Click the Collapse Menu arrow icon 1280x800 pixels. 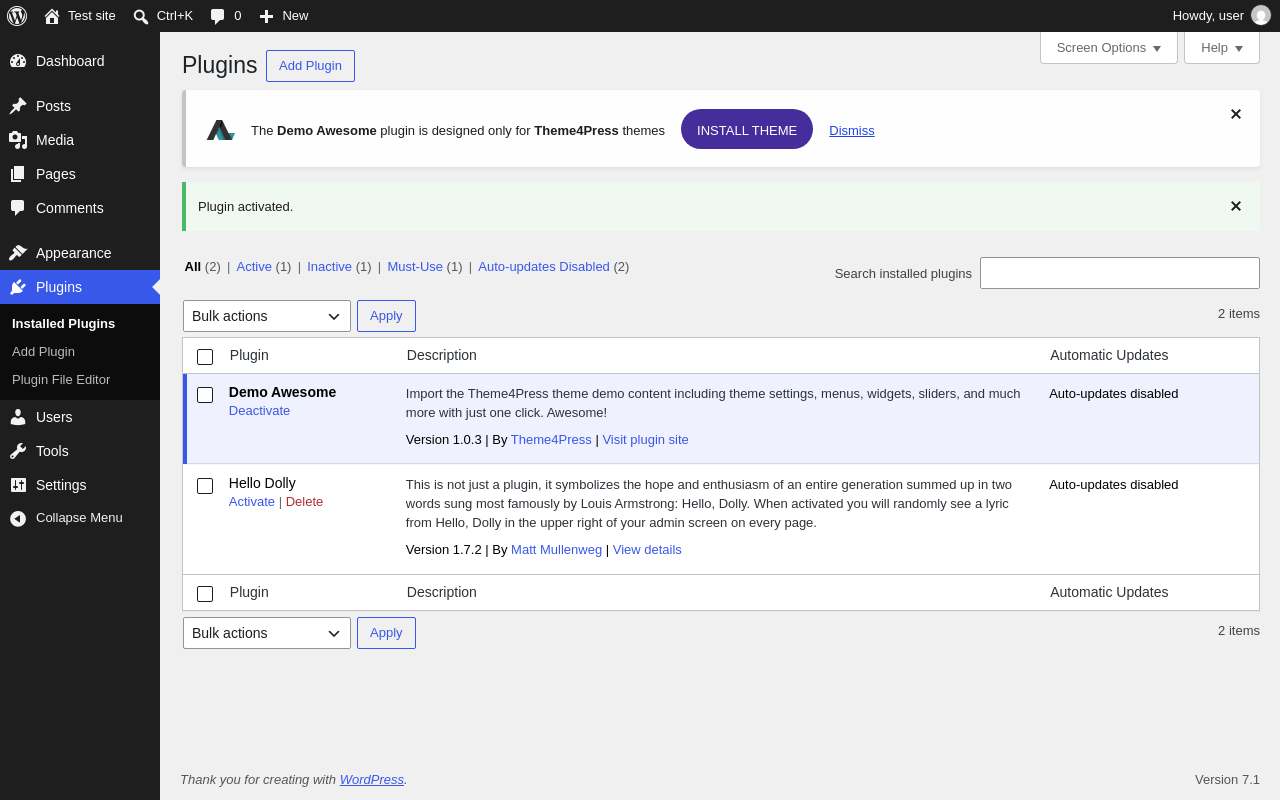pos(18,518)
